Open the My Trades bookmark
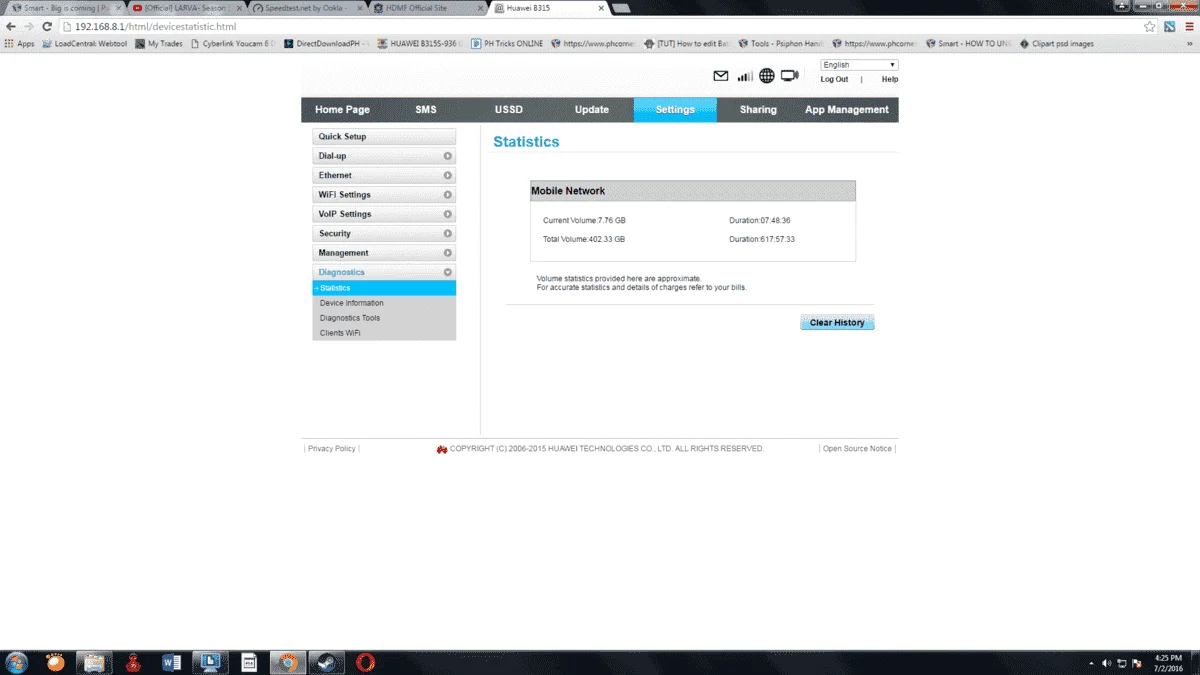 tap(159, 44)
